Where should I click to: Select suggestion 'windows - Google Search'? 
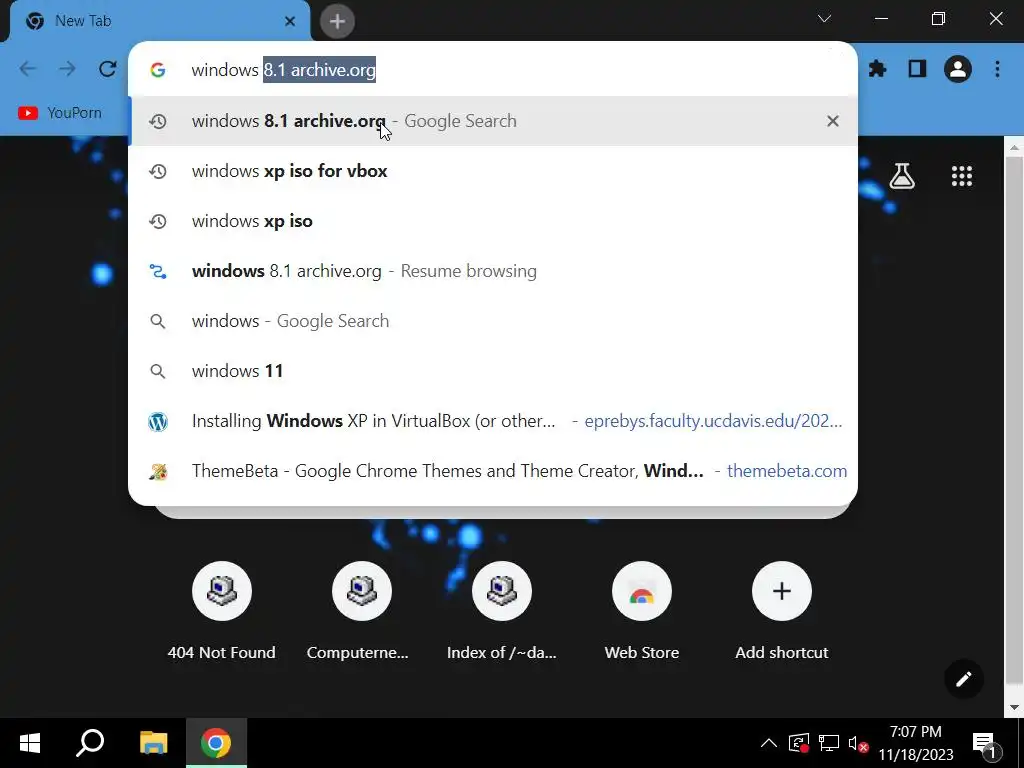click(x=493, y=321)
